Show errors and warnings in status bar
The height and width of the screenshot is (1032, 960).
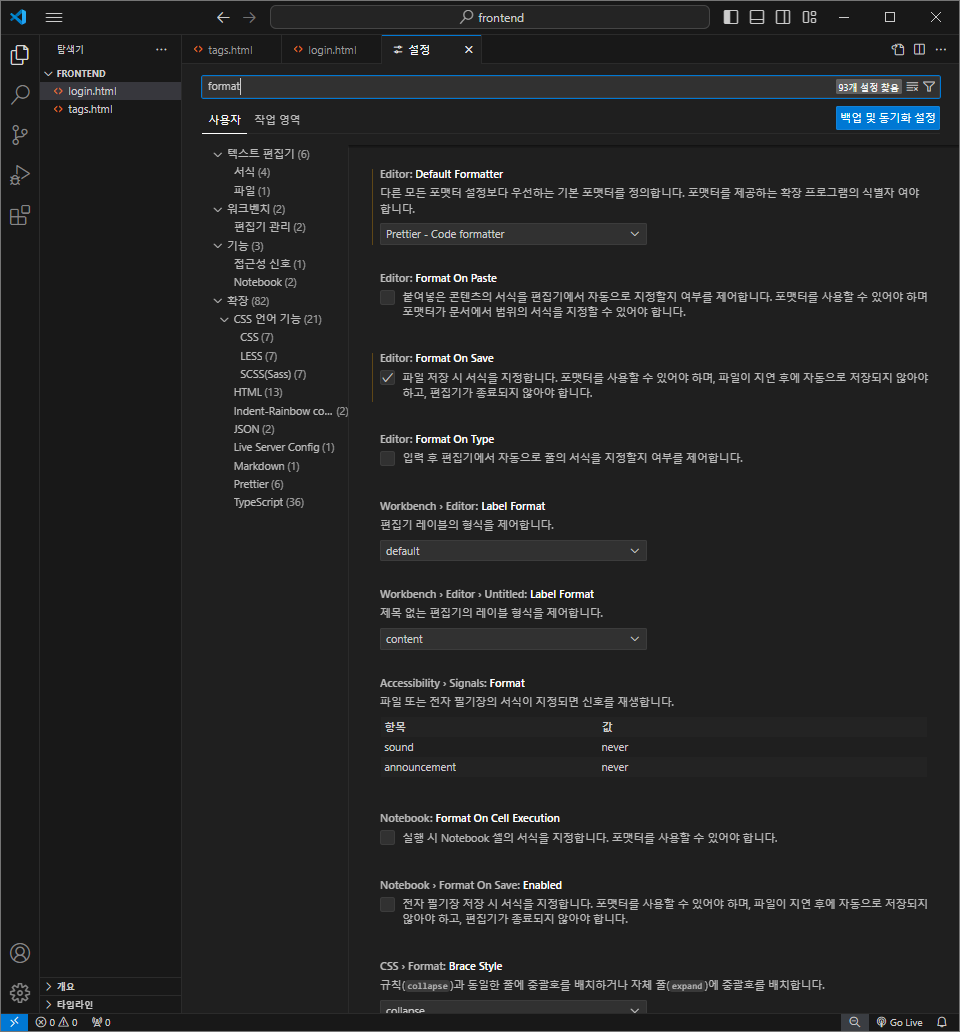click(x=57, y=1022)
